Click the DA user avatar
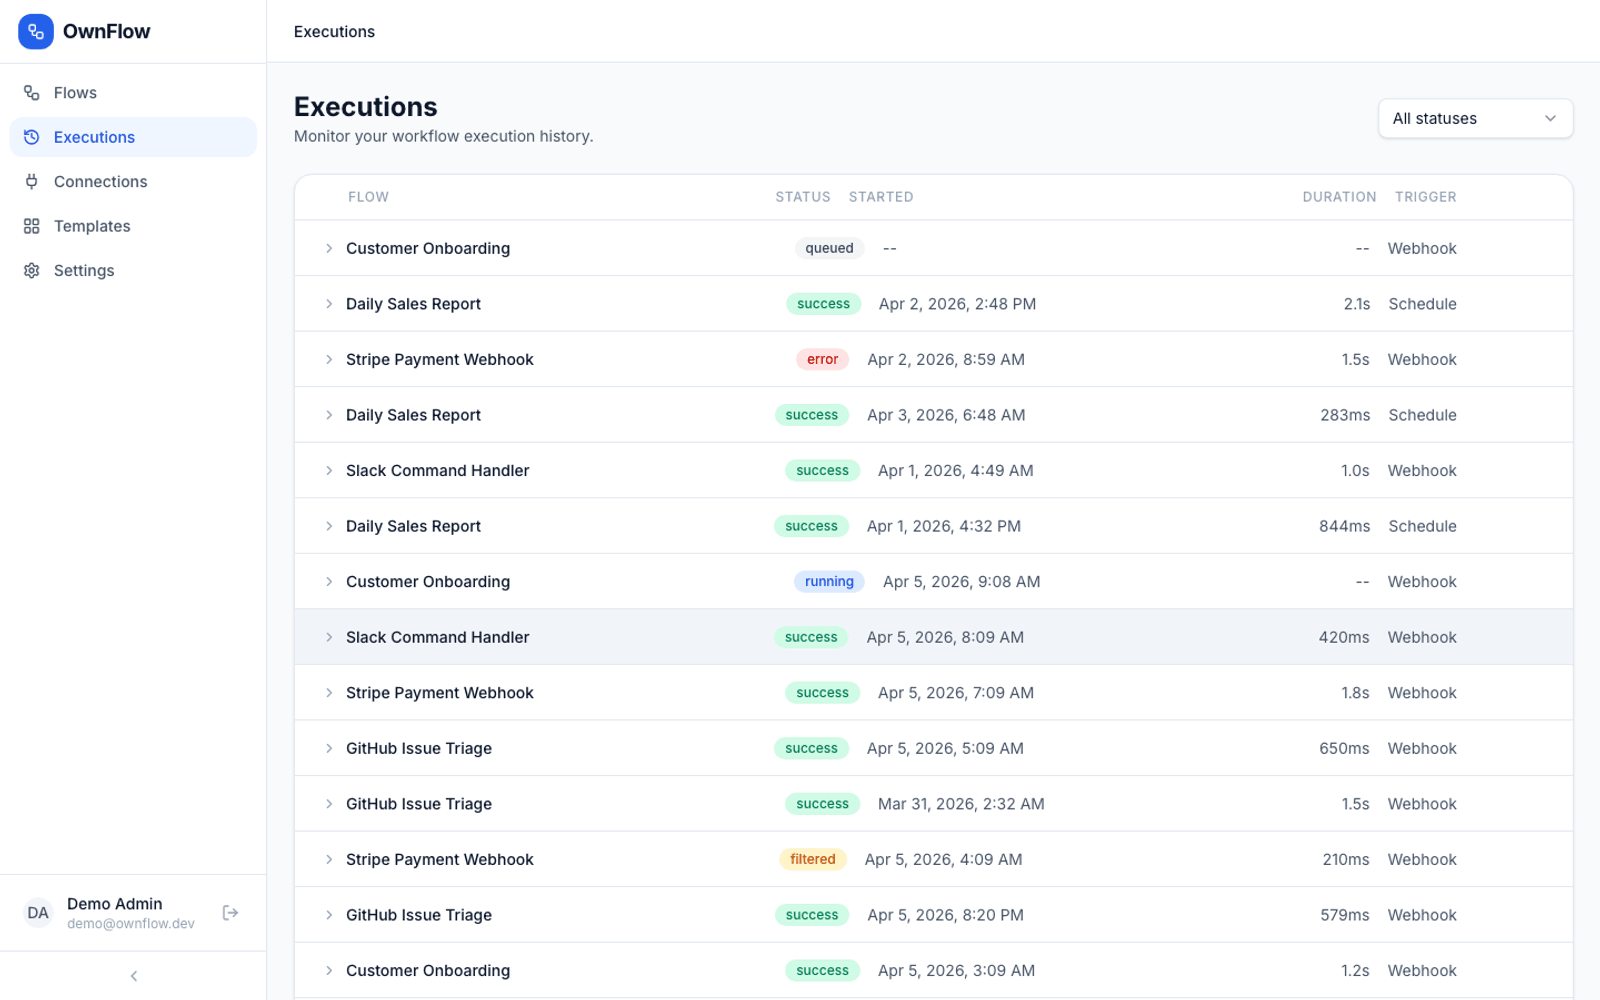The width and height of the screenshot is (1600, 1000). pyautogui.click(x=38, y=912)
